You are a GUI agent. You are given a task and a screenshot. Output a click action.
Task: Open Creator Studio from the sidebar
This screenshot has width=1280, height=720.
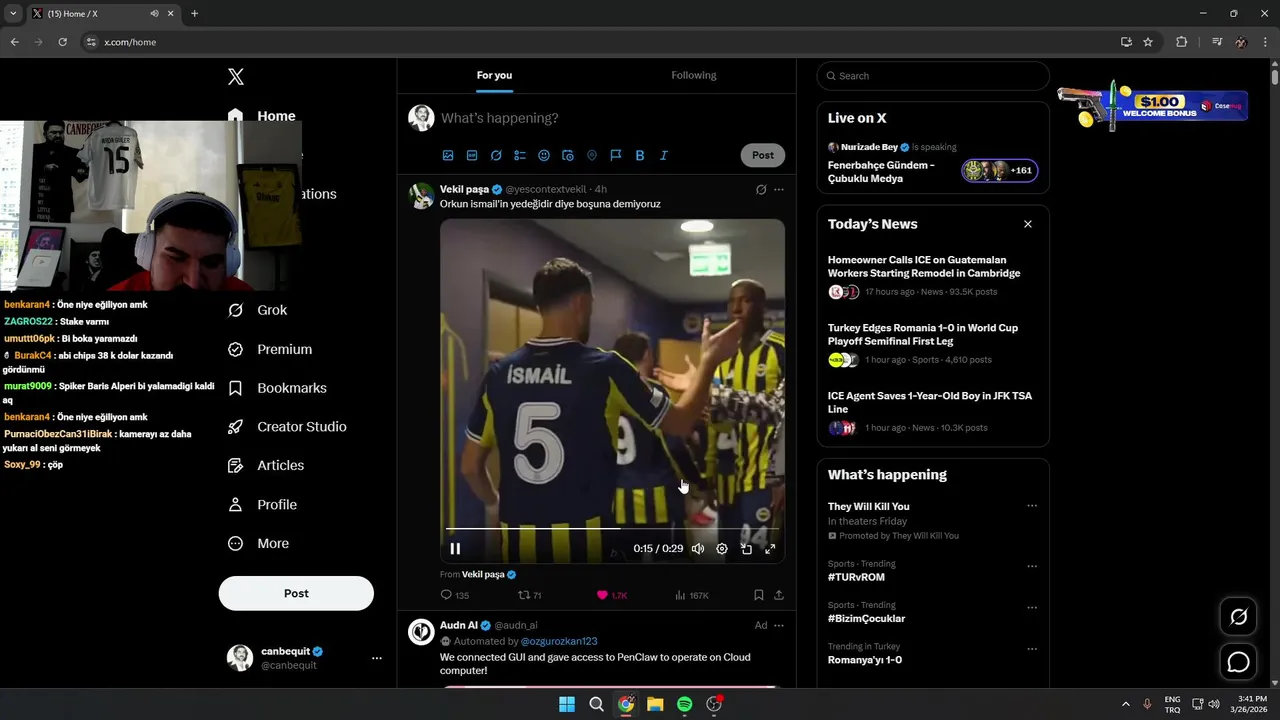coord(287,426)
